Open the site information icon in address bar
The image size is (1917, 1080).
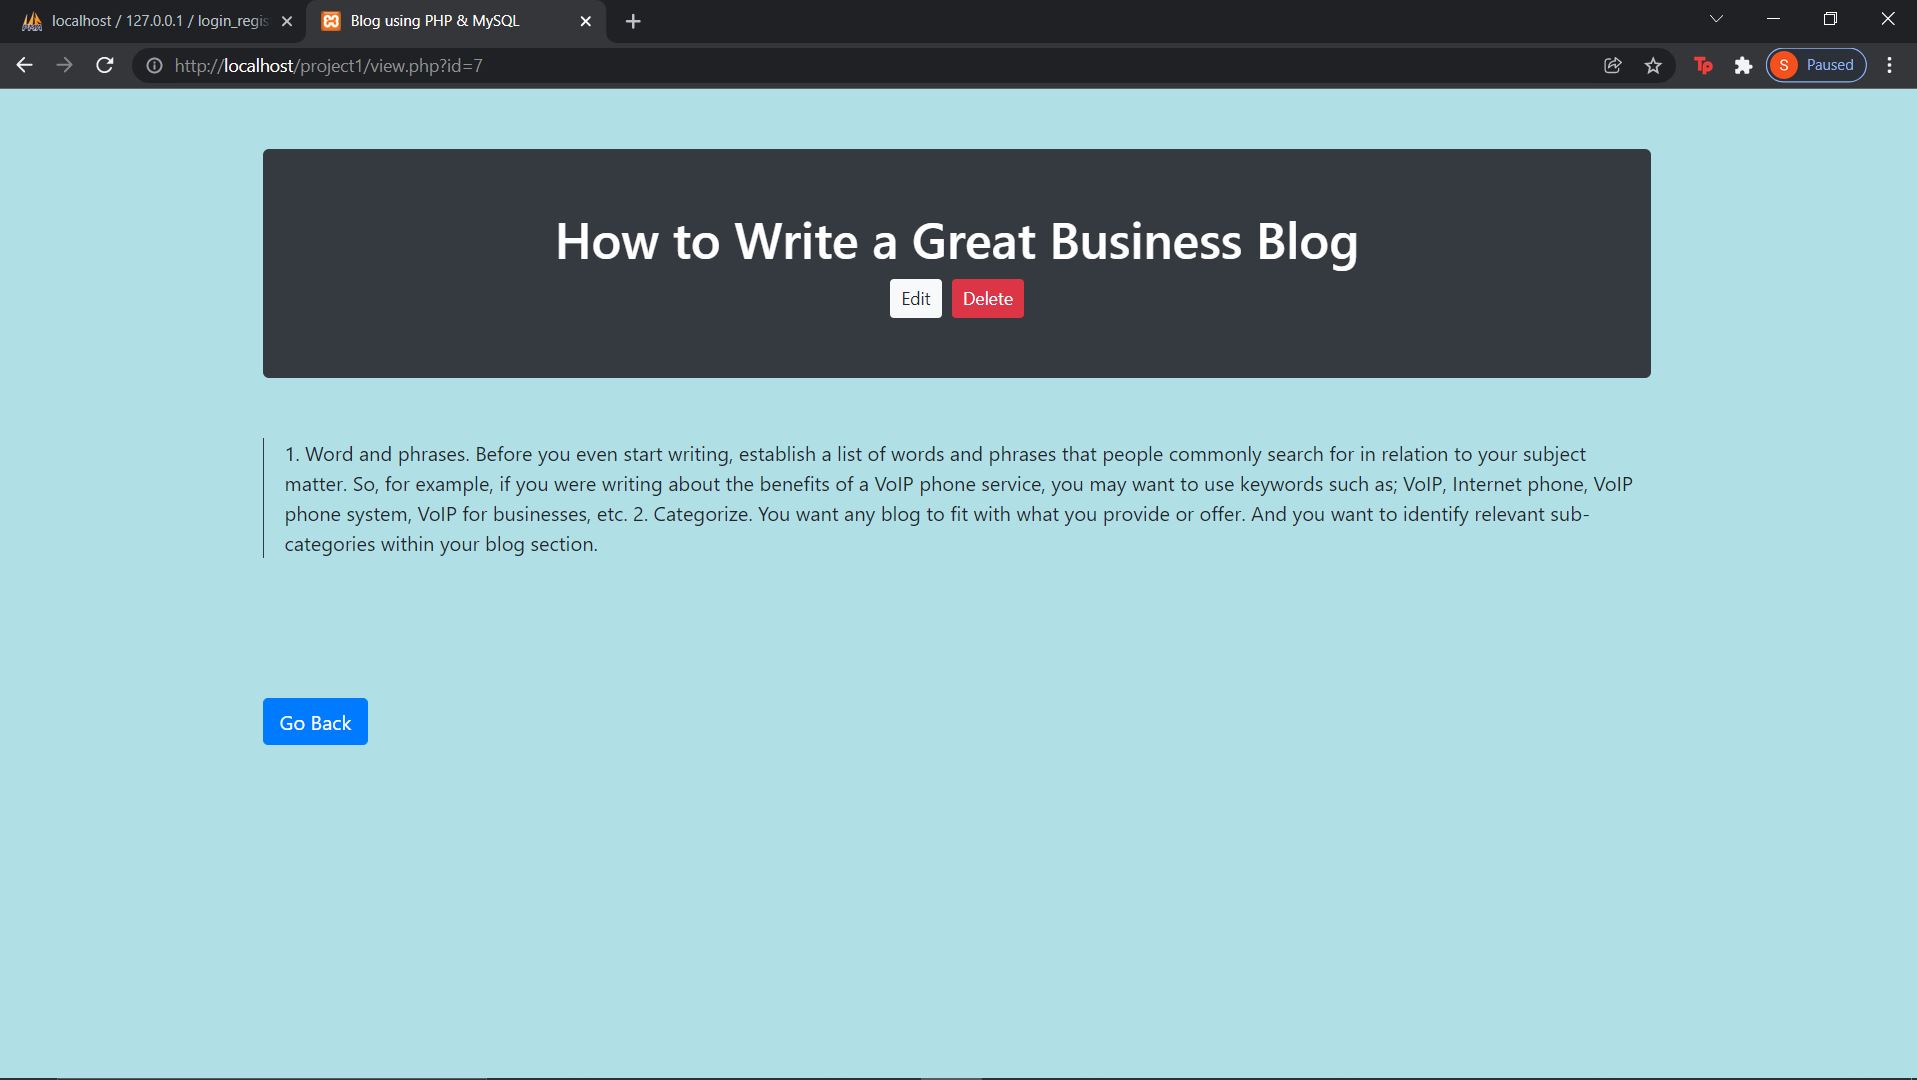(154, 66)
